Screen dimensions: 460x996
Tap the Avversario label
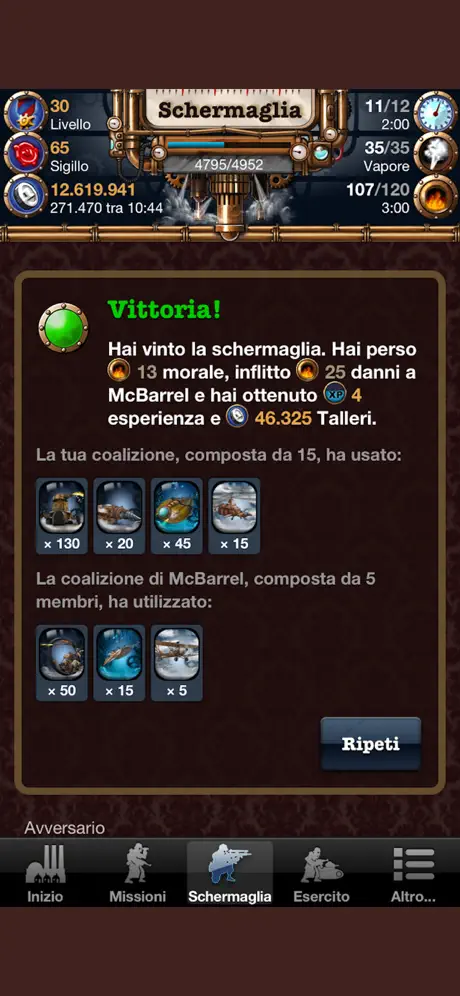[x=64, y=828]
